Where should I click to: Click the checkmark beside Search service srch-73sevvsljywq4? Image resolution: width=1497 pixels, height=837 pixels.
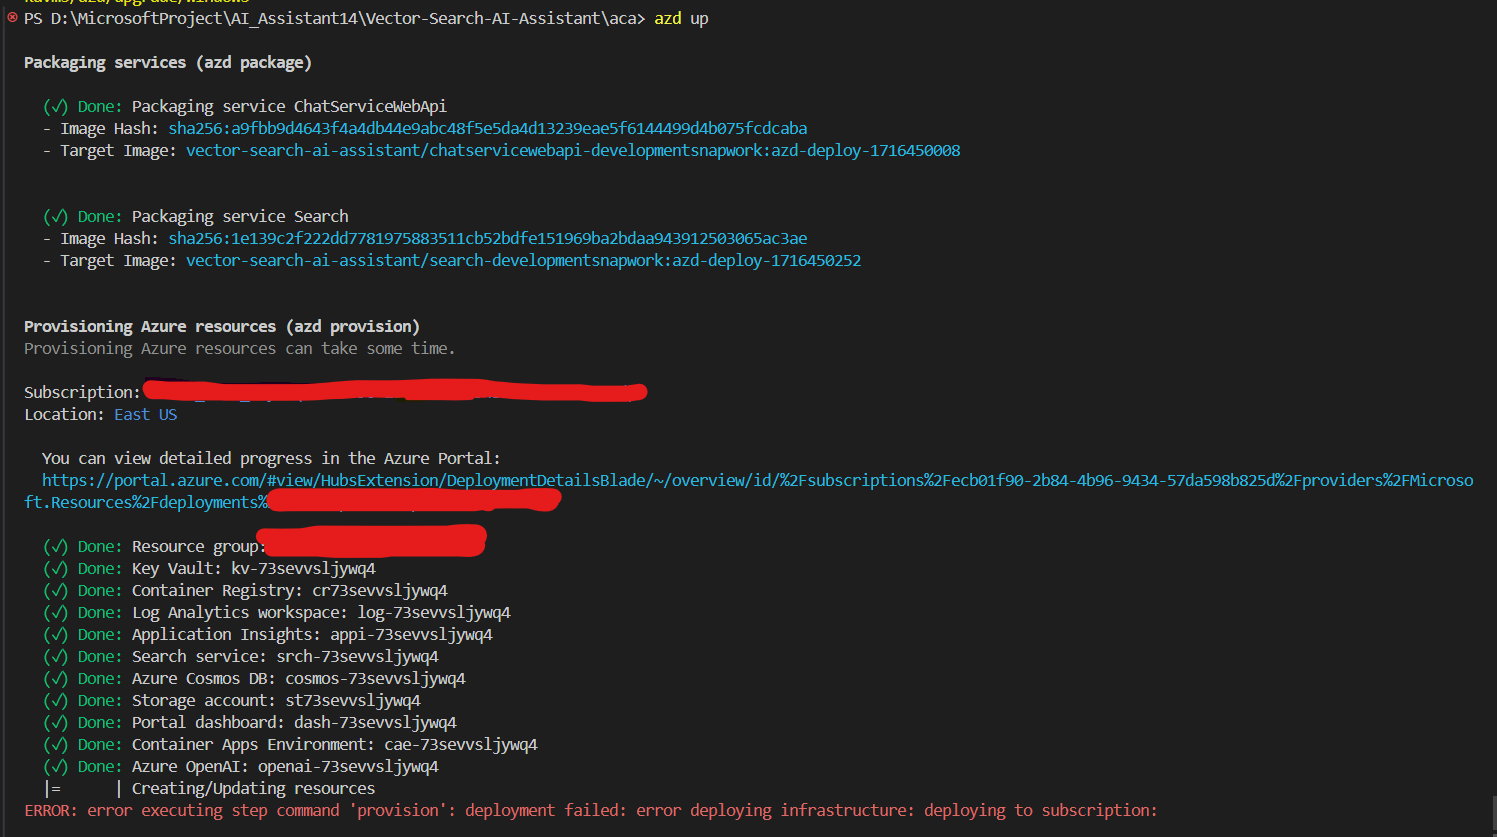coord(55,656)
